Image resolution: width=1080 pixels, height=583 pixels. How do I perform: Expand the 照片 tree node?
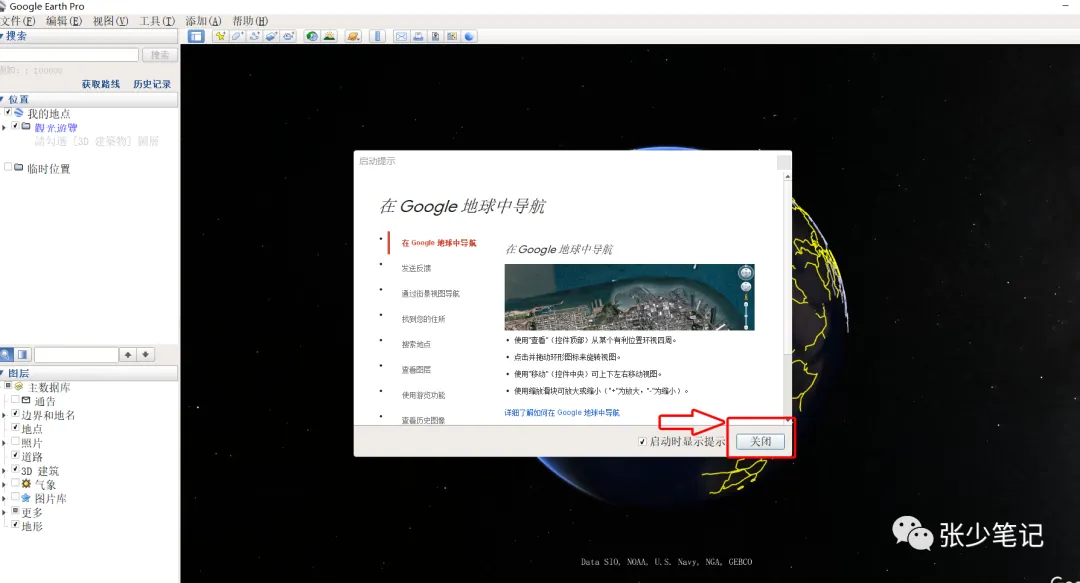click(4, 442)
